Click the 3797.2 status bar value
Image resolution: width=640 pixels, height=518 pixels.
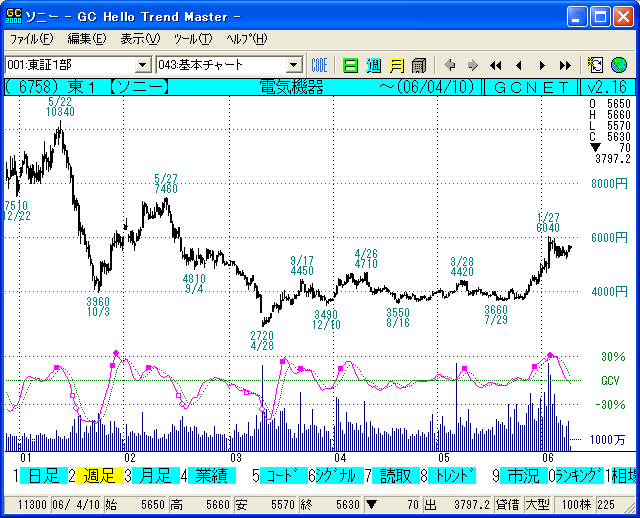tap(471, 505)
